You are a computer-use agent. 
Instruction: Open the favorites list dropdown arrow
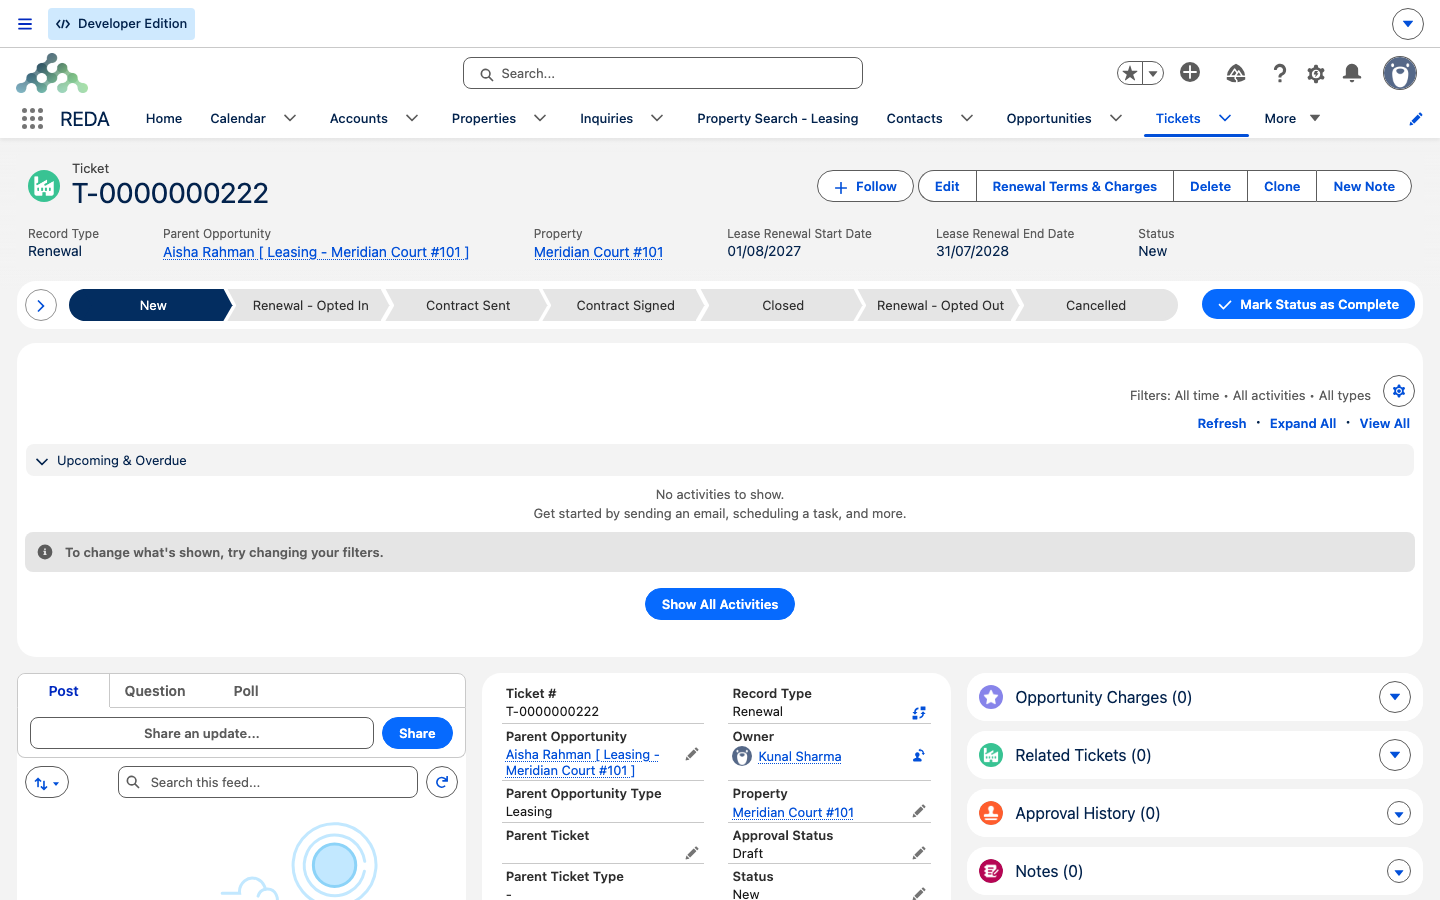(1153, 73)
